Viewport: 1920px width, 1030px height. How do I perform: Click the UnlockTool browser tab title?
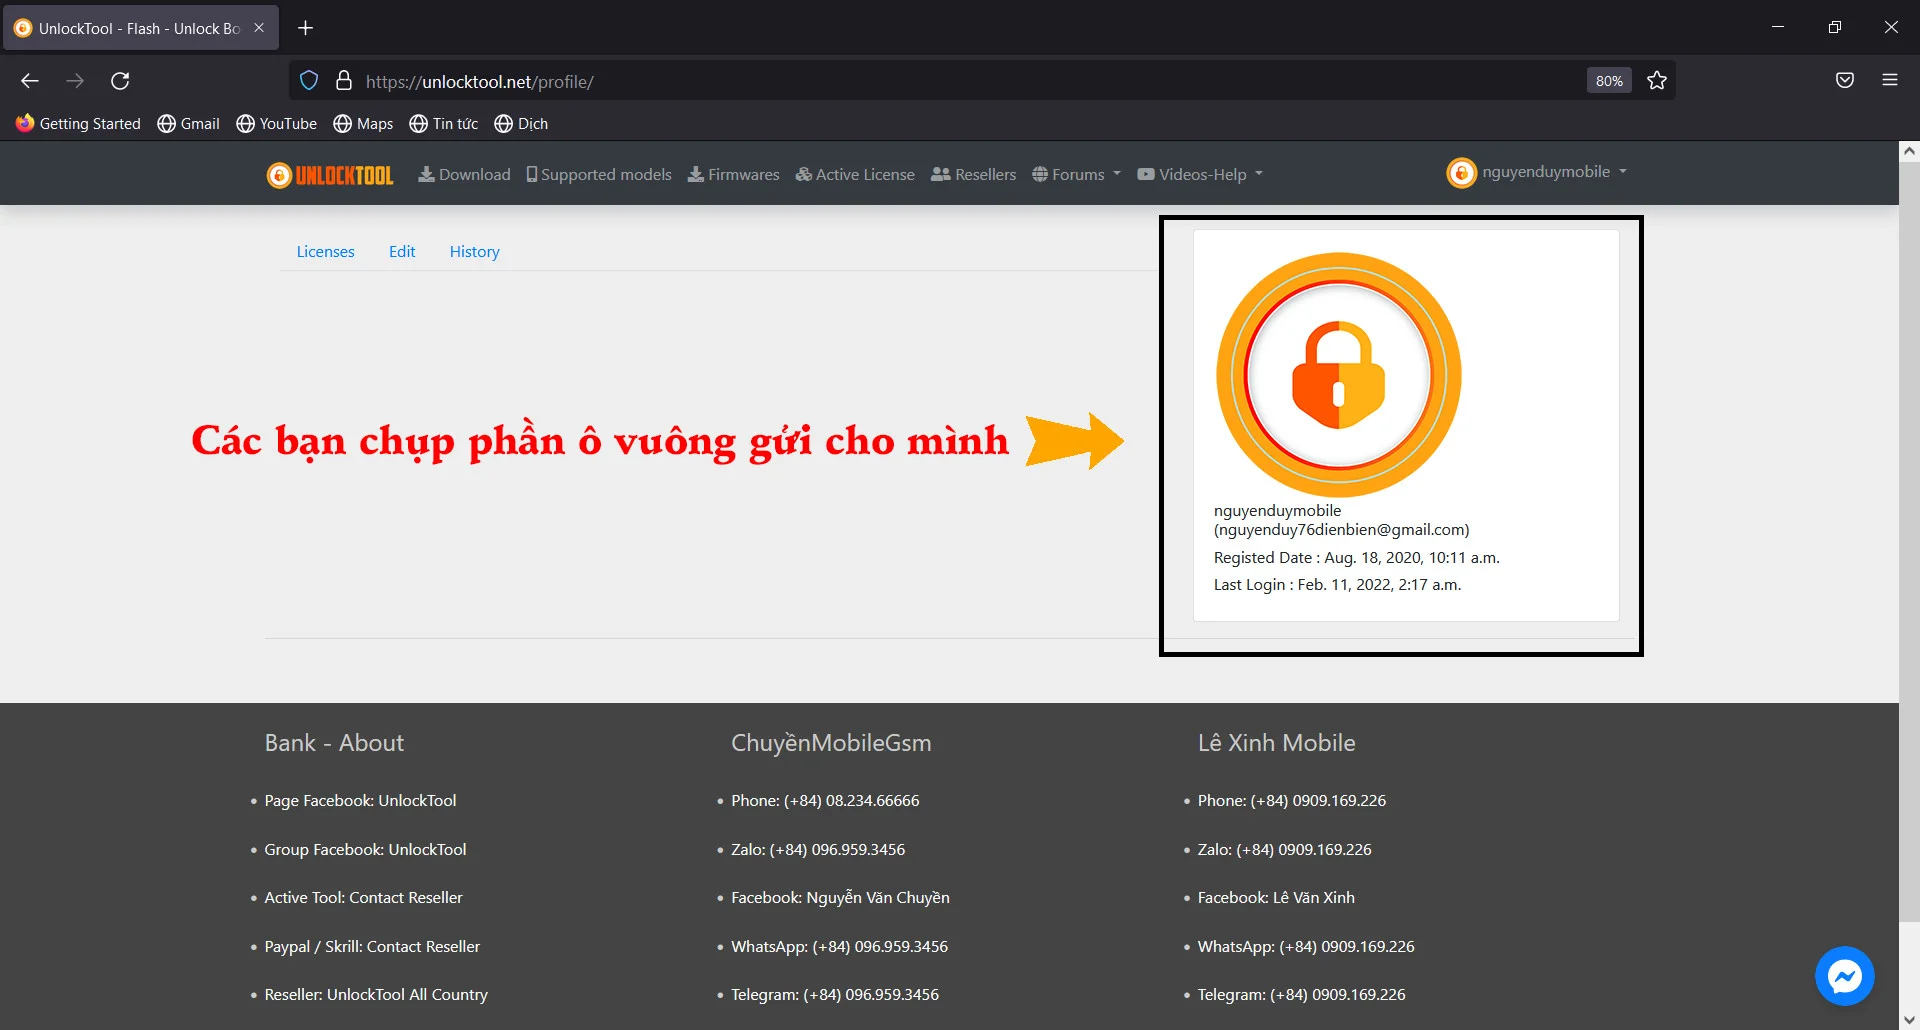coord(139,28)
